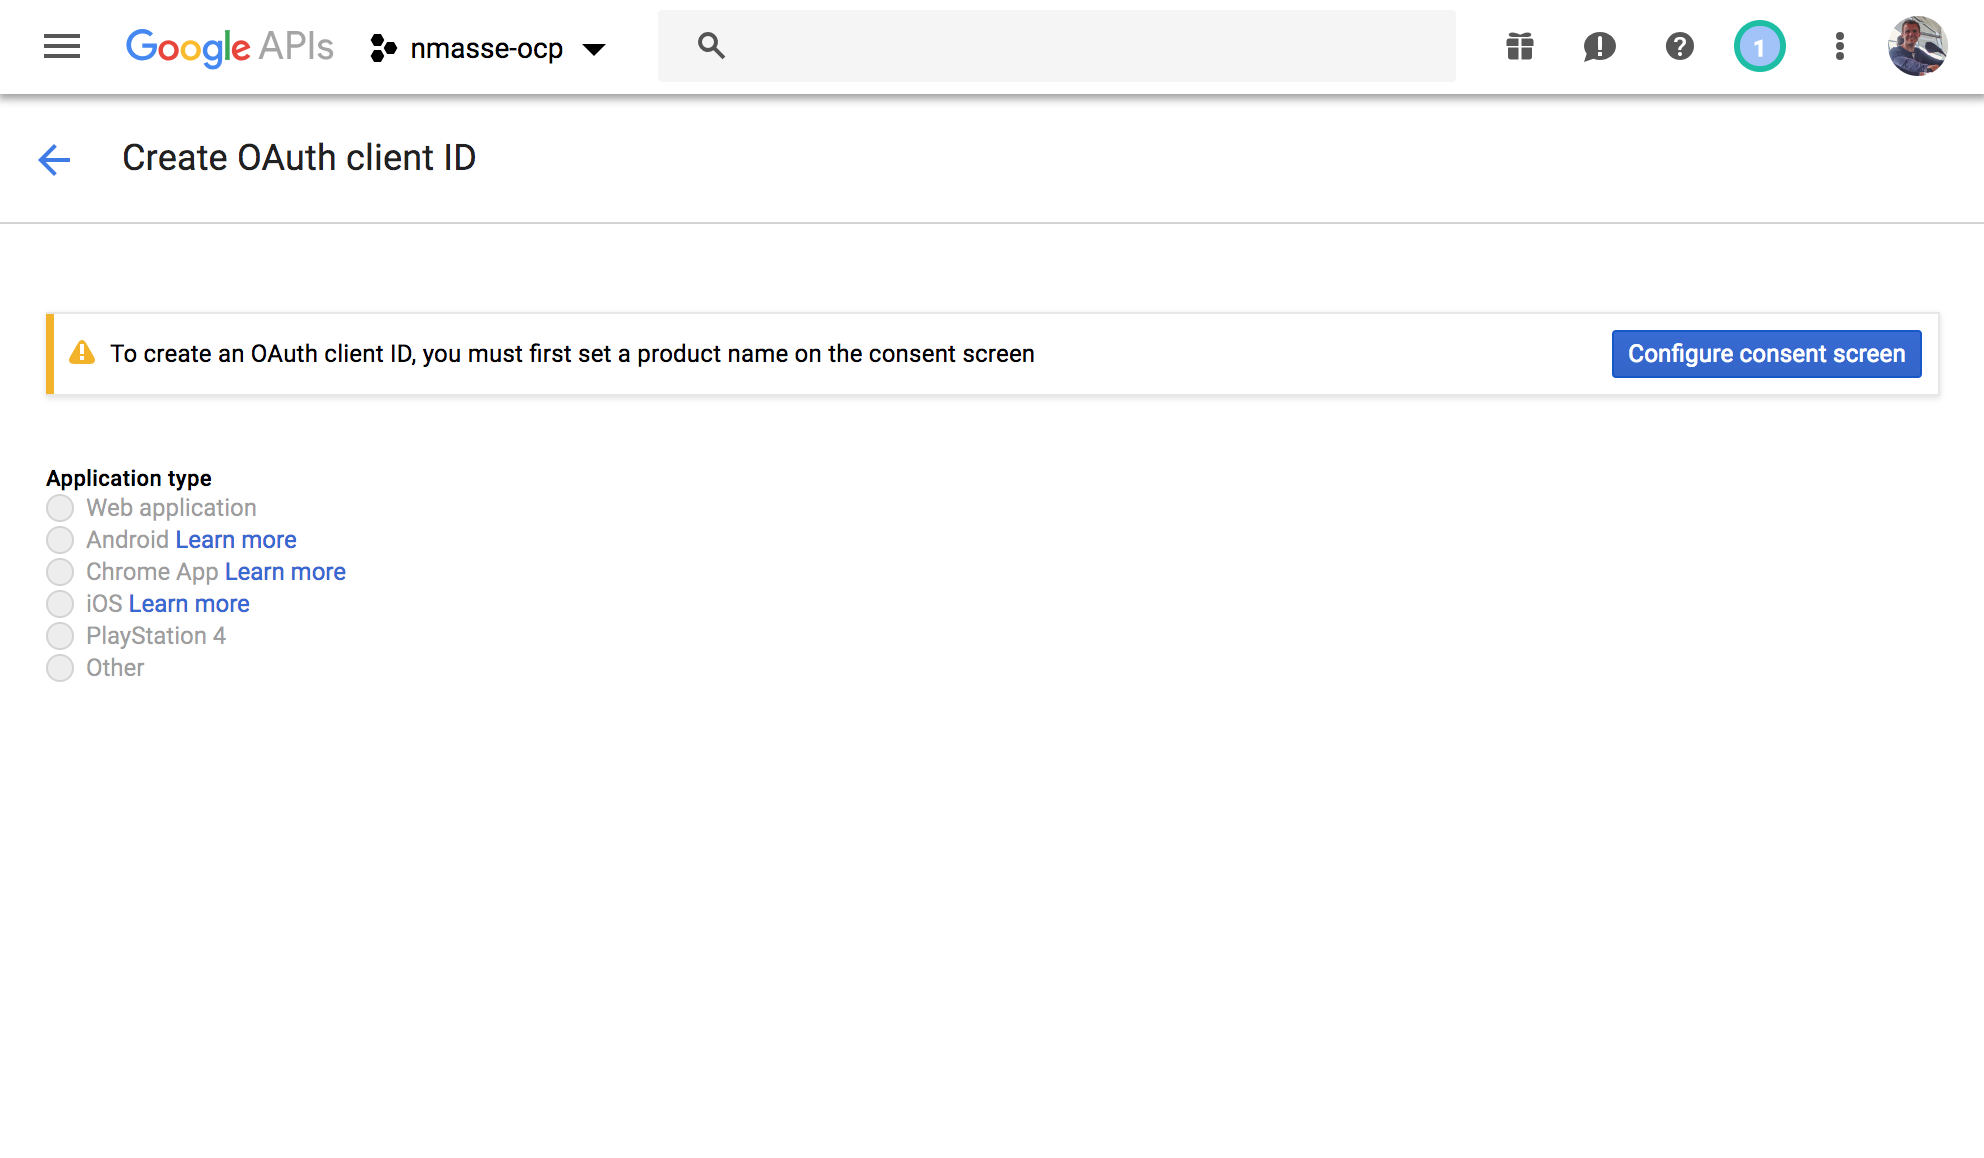Click Configure consent screen
Viewport: 1984px width, 1158px height.
tap(1766, 353)
